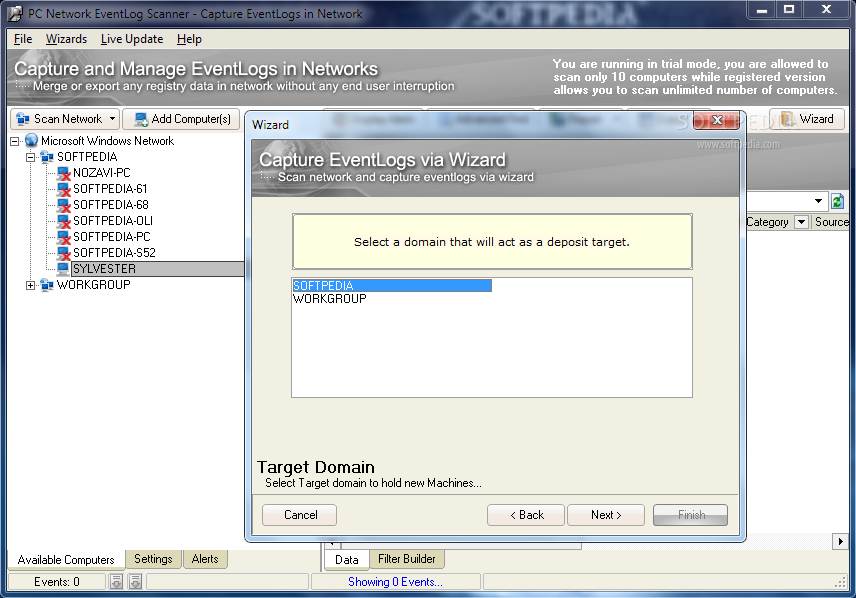This screenshot has width=856, height=598.
Task: Select SYLVESTER in the tree
Action: tap(104, 269)
